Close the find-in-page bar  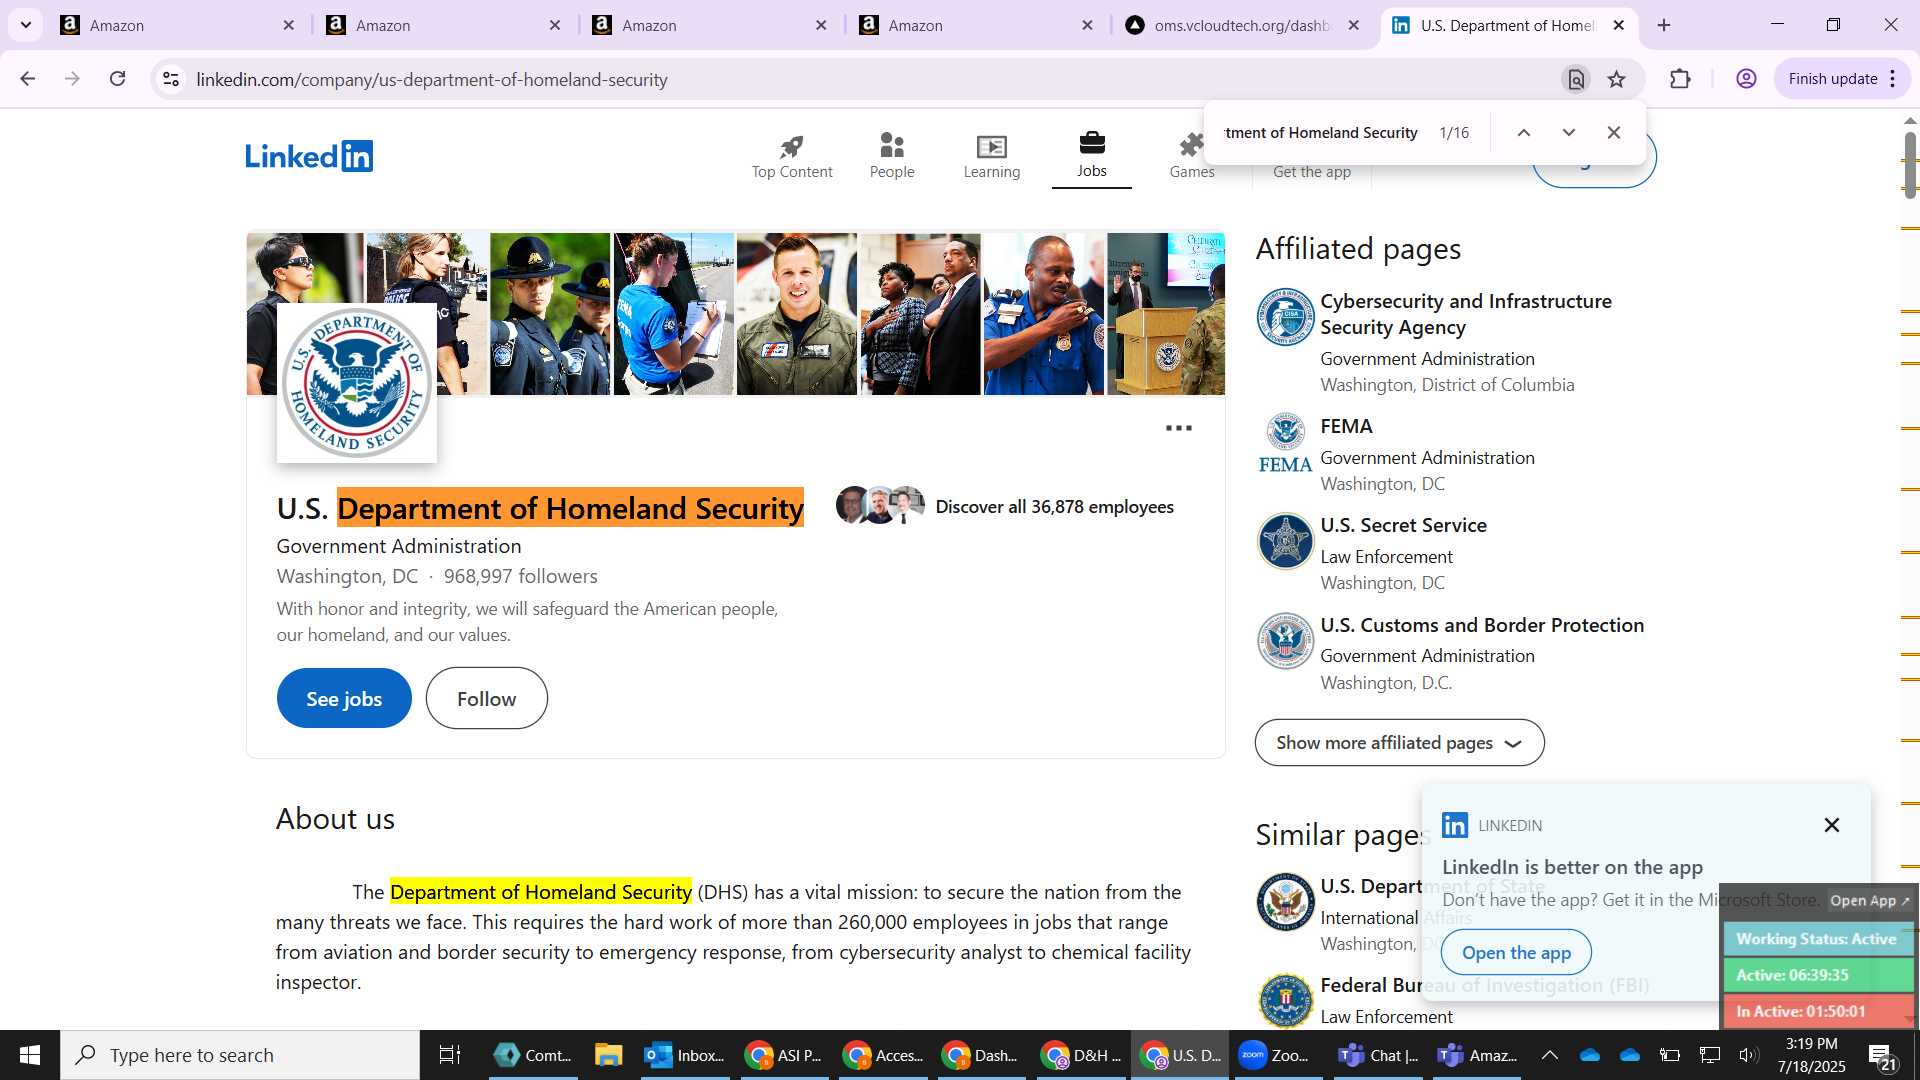(x=1614, y=133)
